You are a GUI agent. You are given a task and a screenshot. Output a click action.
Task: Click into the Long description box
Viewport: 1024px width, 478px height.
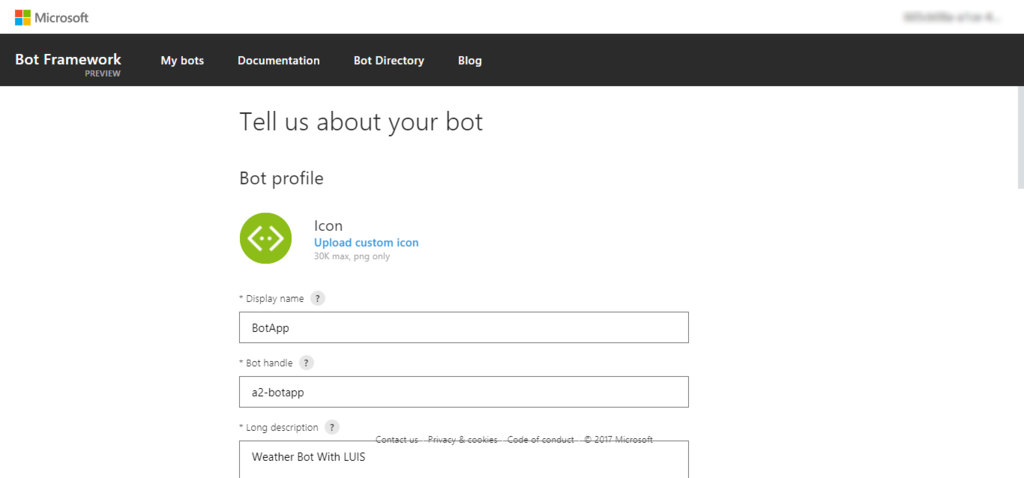click(464, 460)
